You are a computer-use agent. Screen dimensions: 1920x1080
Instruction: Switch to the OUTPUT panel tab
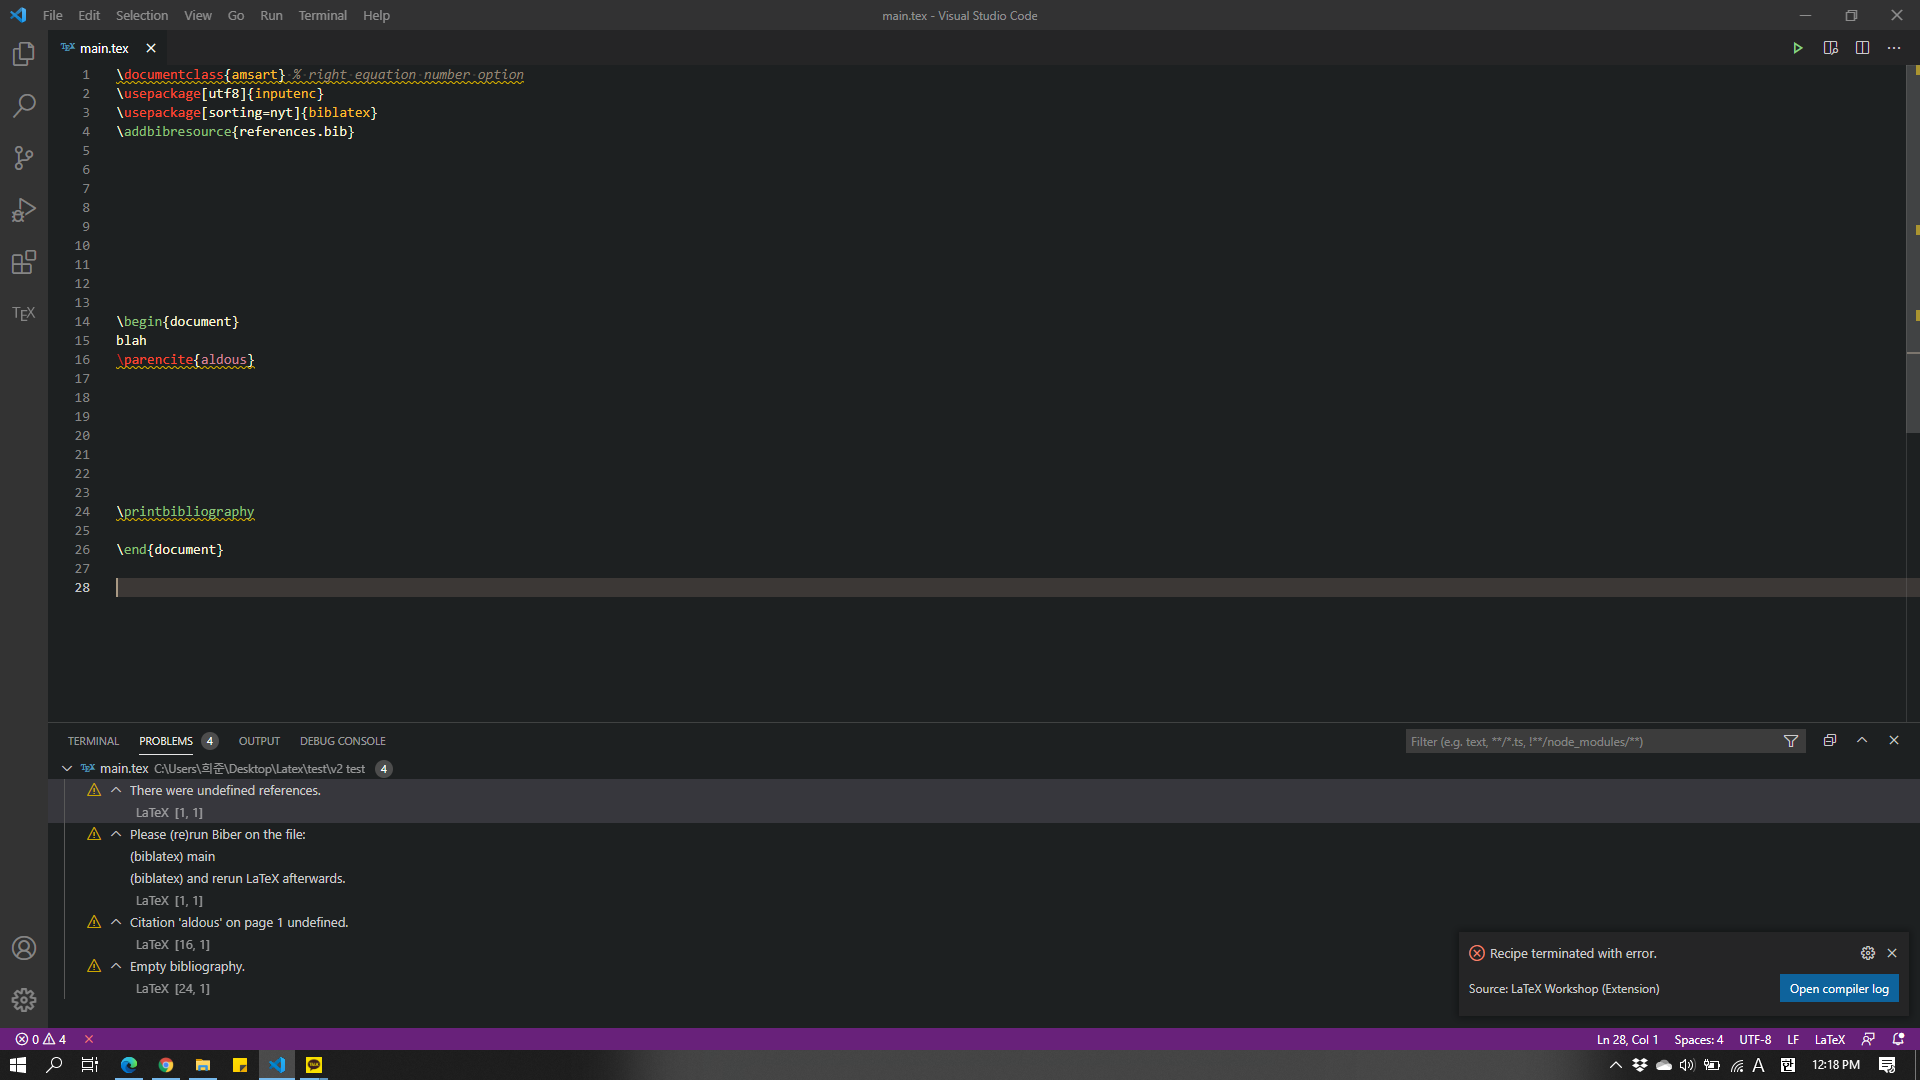tap(258, 740)
